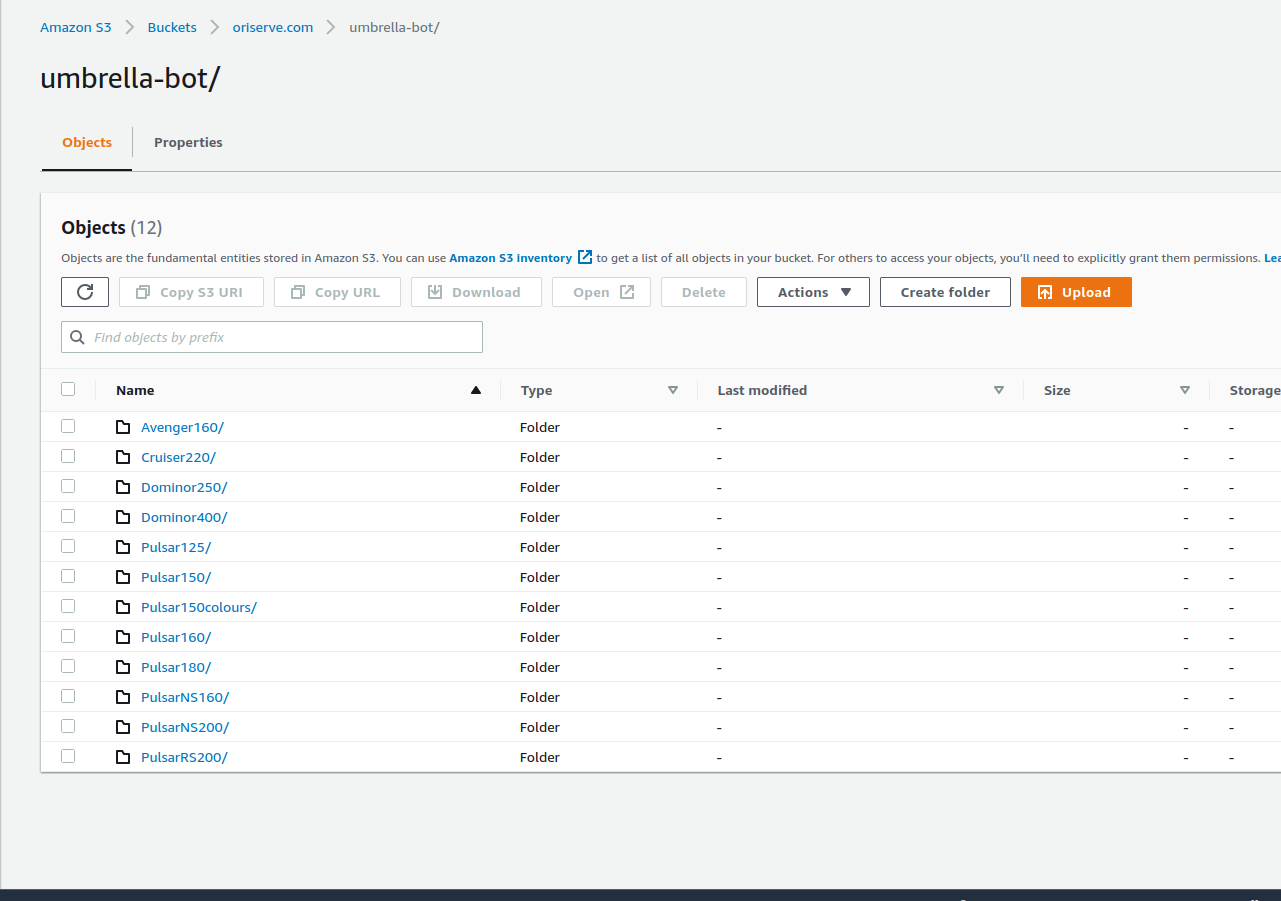Click the folder icon next to Avenger160/

click(x=123, y=427)
